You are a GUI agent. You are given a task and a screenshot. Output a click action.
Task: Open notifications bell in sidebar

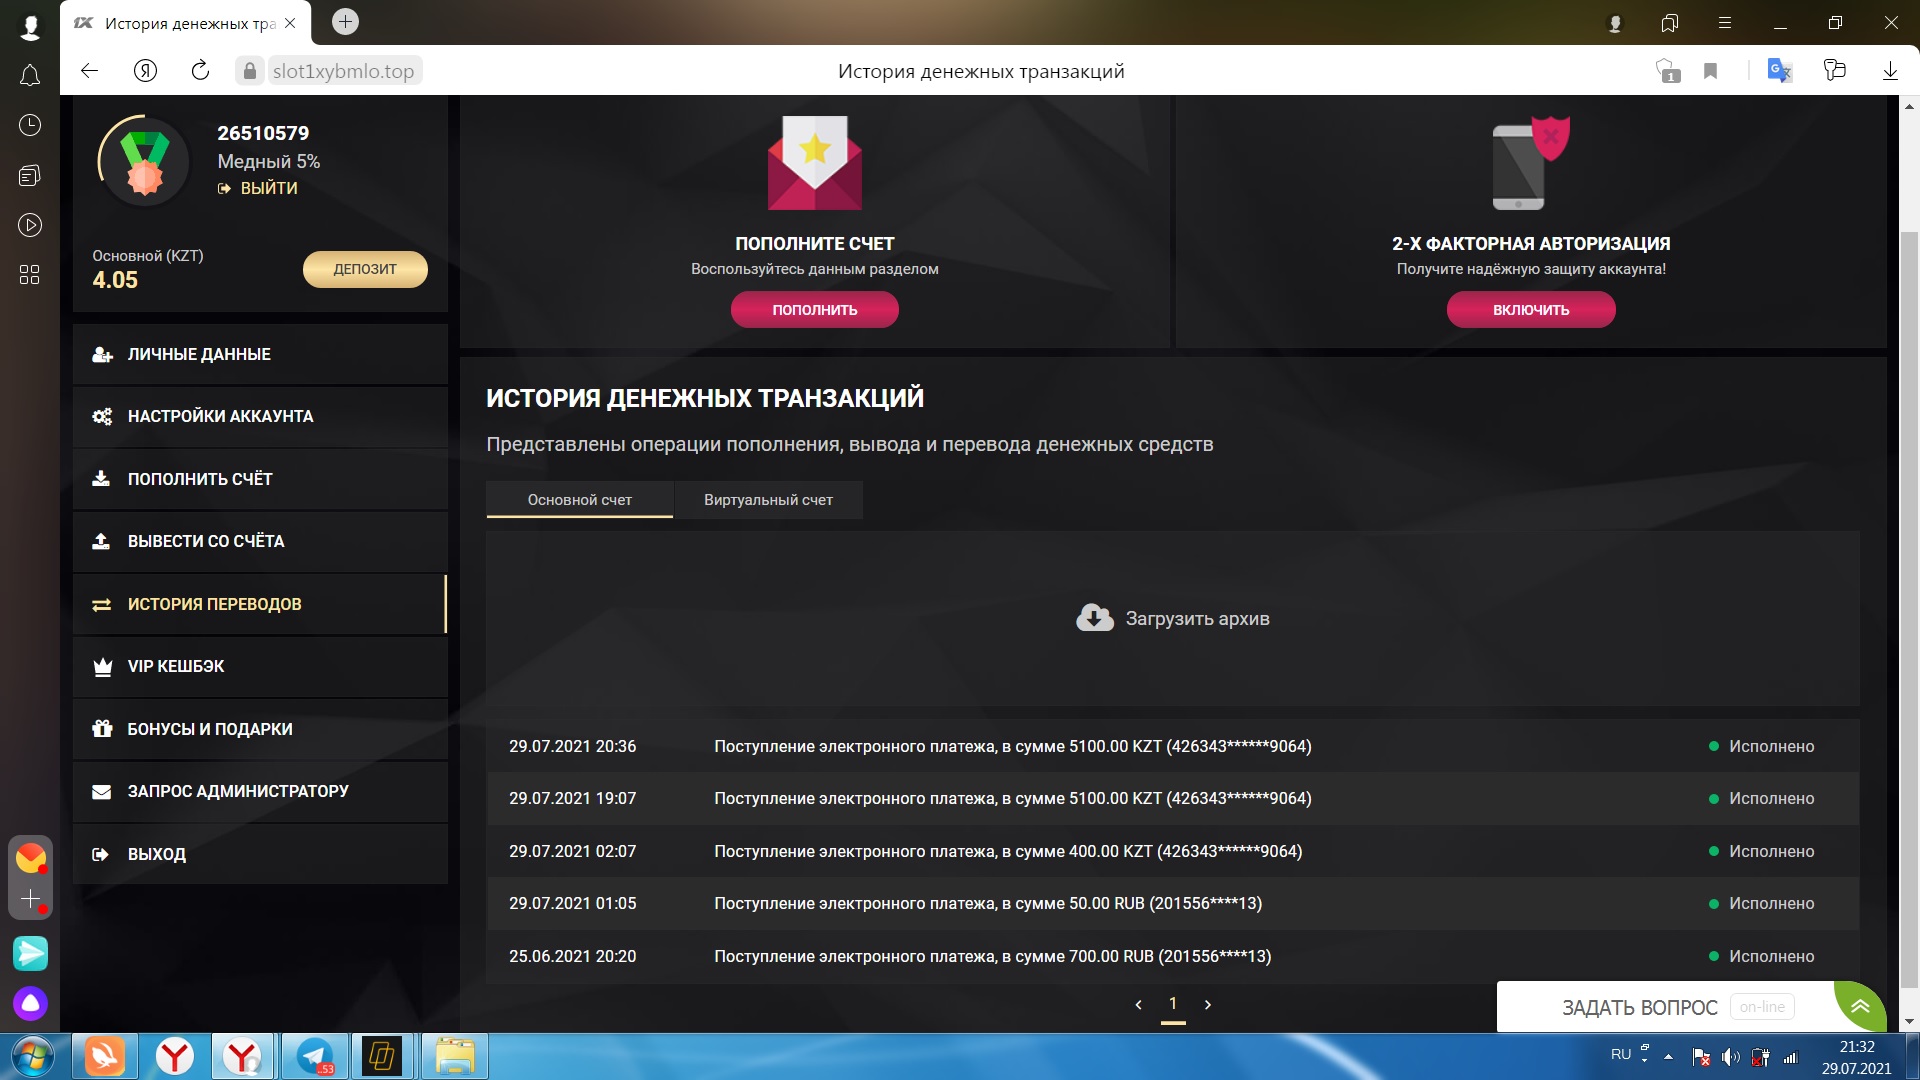(30, 76)
